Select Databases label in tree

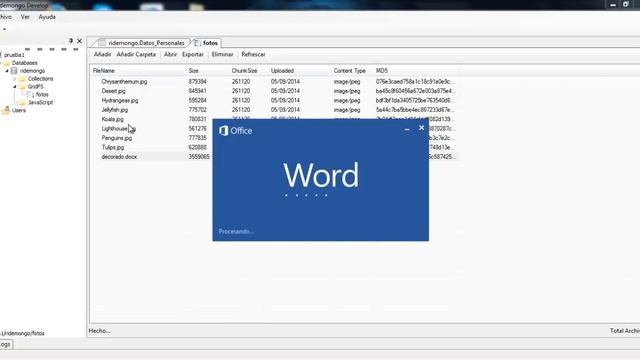24,63
